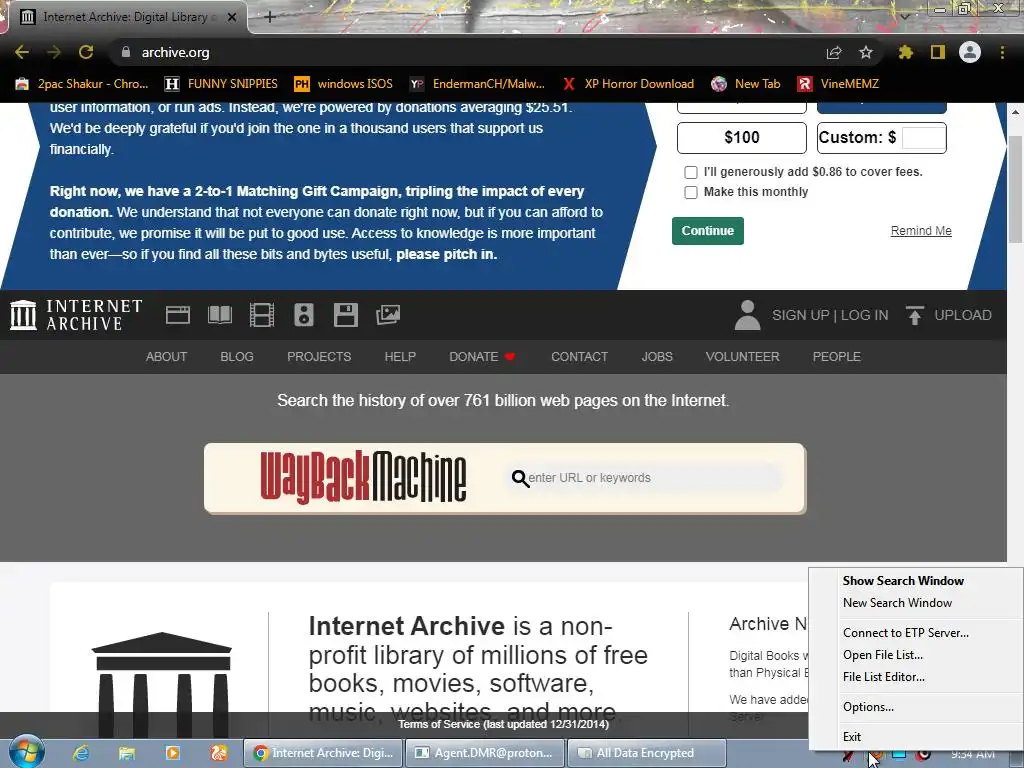Open the Texts book icon

tap(219, 315)
